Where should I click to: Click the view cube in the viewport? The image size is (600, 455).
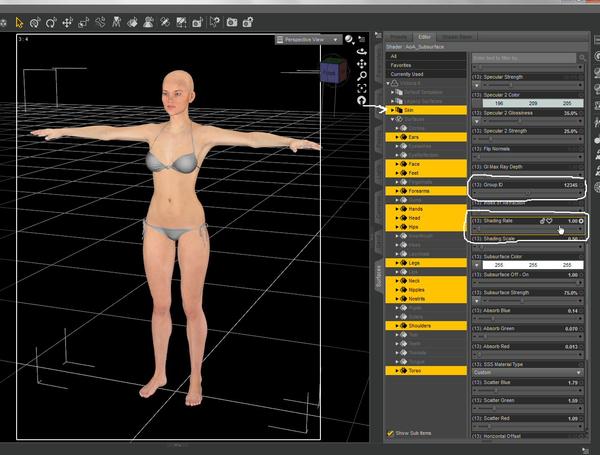click(333, 70)
